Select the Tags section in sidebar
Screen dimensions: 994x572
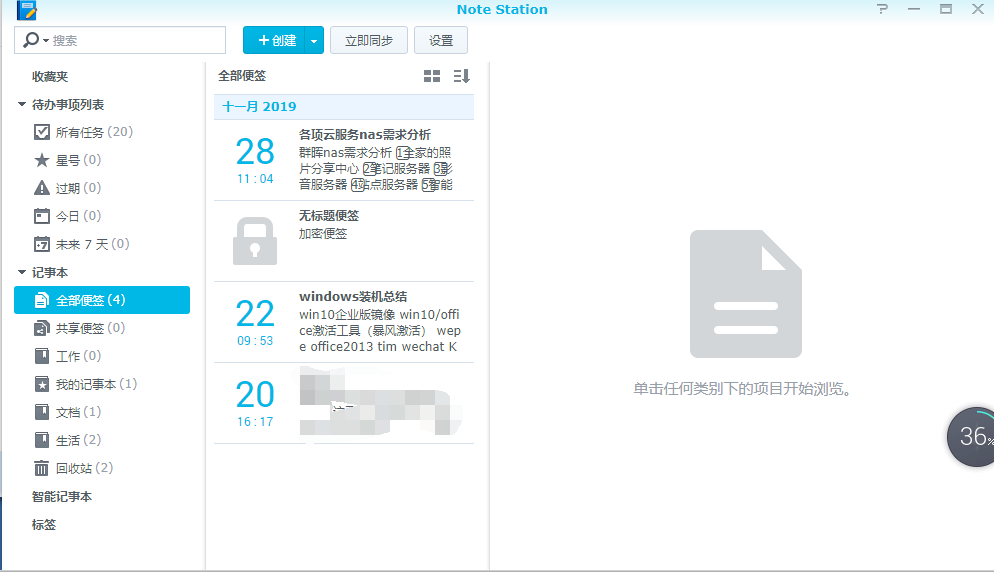(44, 524)
